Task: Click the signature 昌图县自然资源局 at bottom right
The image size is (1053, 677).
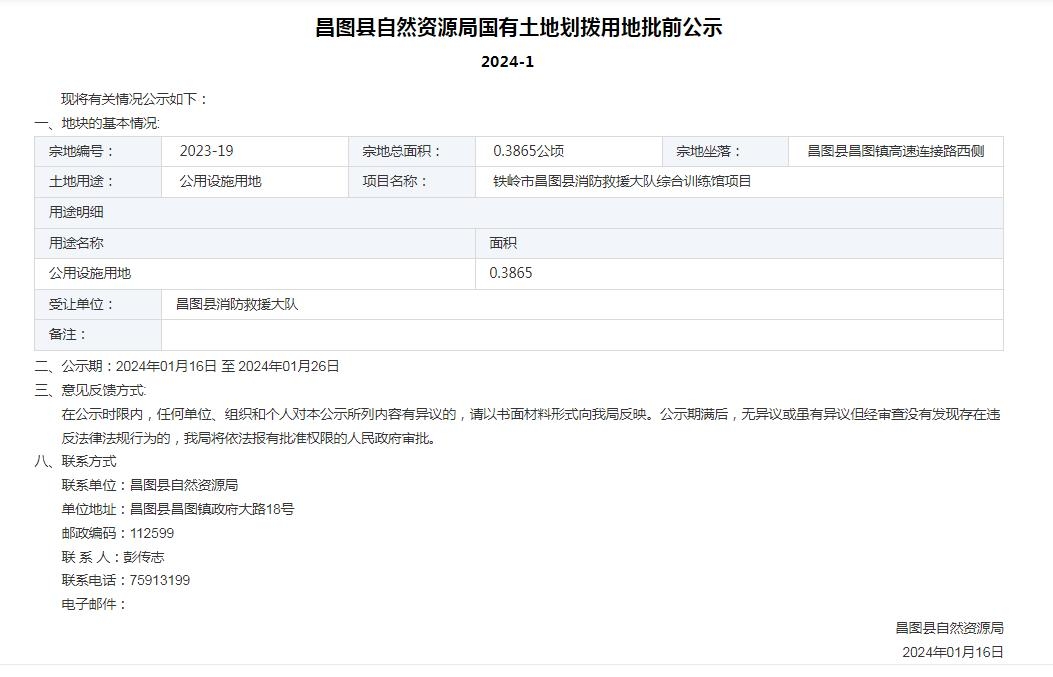Action: 949,628
